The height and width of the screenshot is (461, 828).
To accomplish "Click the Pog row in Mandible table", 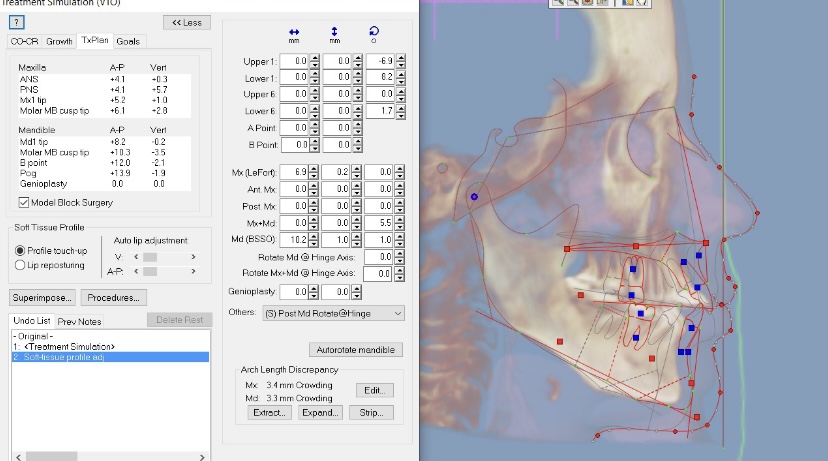I will click(104, 173).
